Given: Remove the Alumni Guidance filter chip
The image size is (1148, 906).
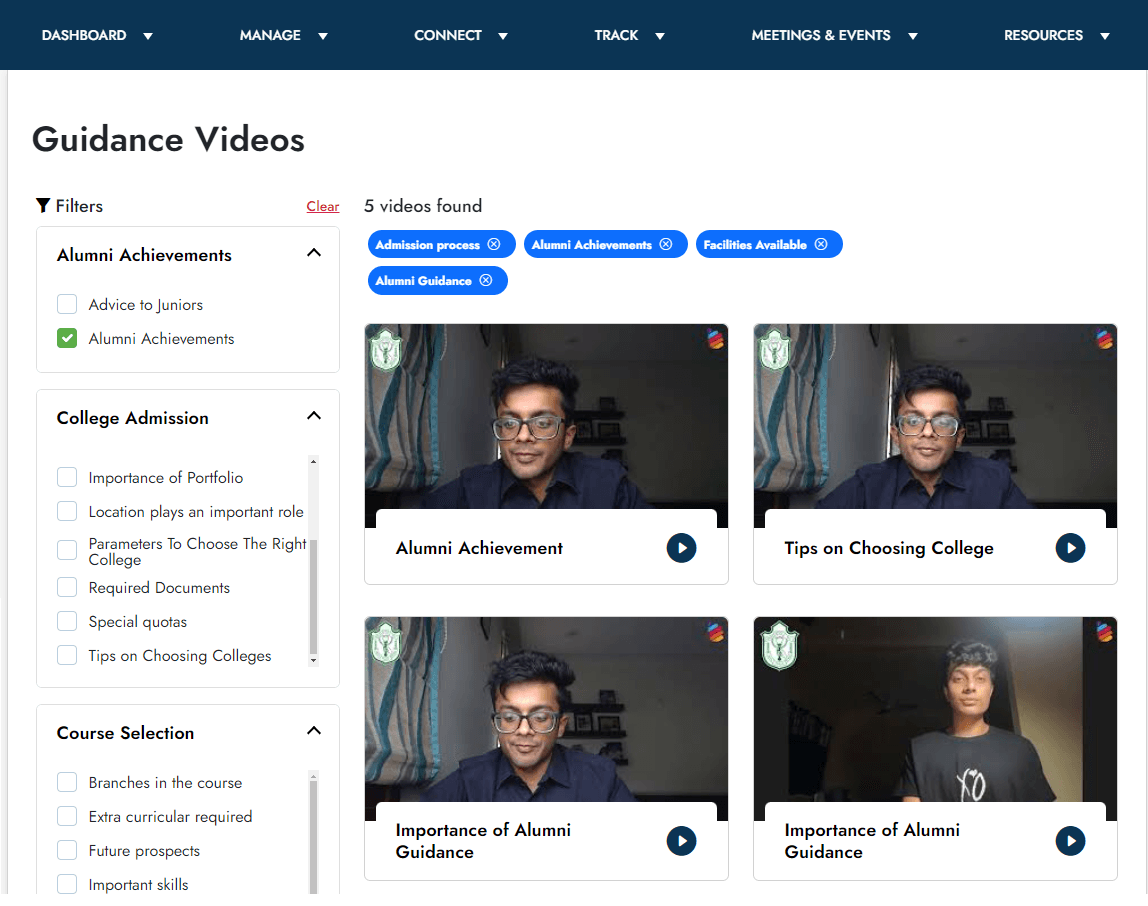Looking at the screenshot, I should [x=486, y=281].
